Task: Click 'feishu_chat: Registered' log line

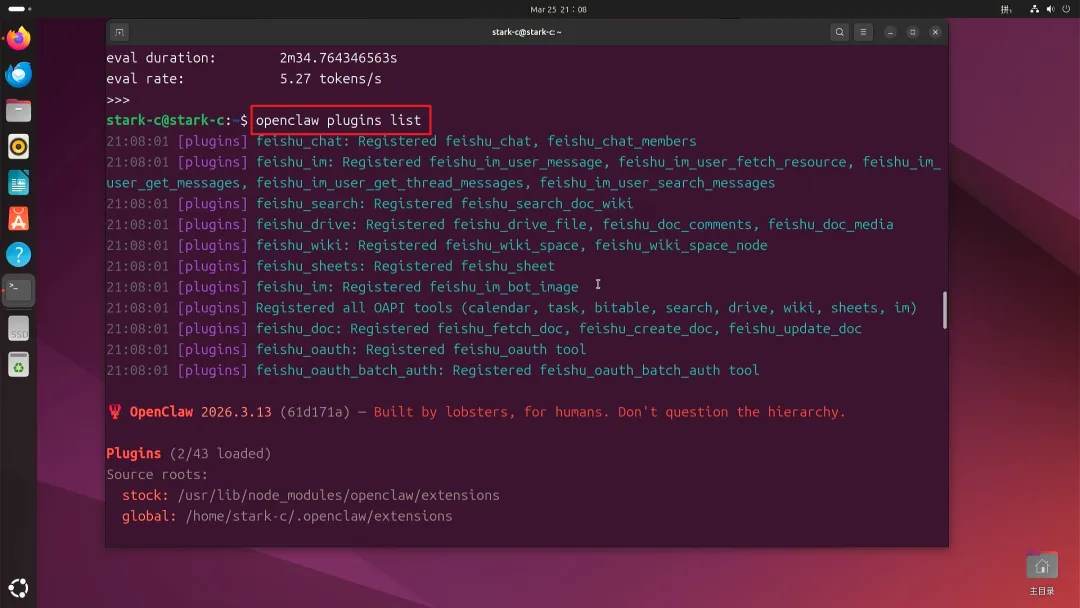Action: coord(402,141)
